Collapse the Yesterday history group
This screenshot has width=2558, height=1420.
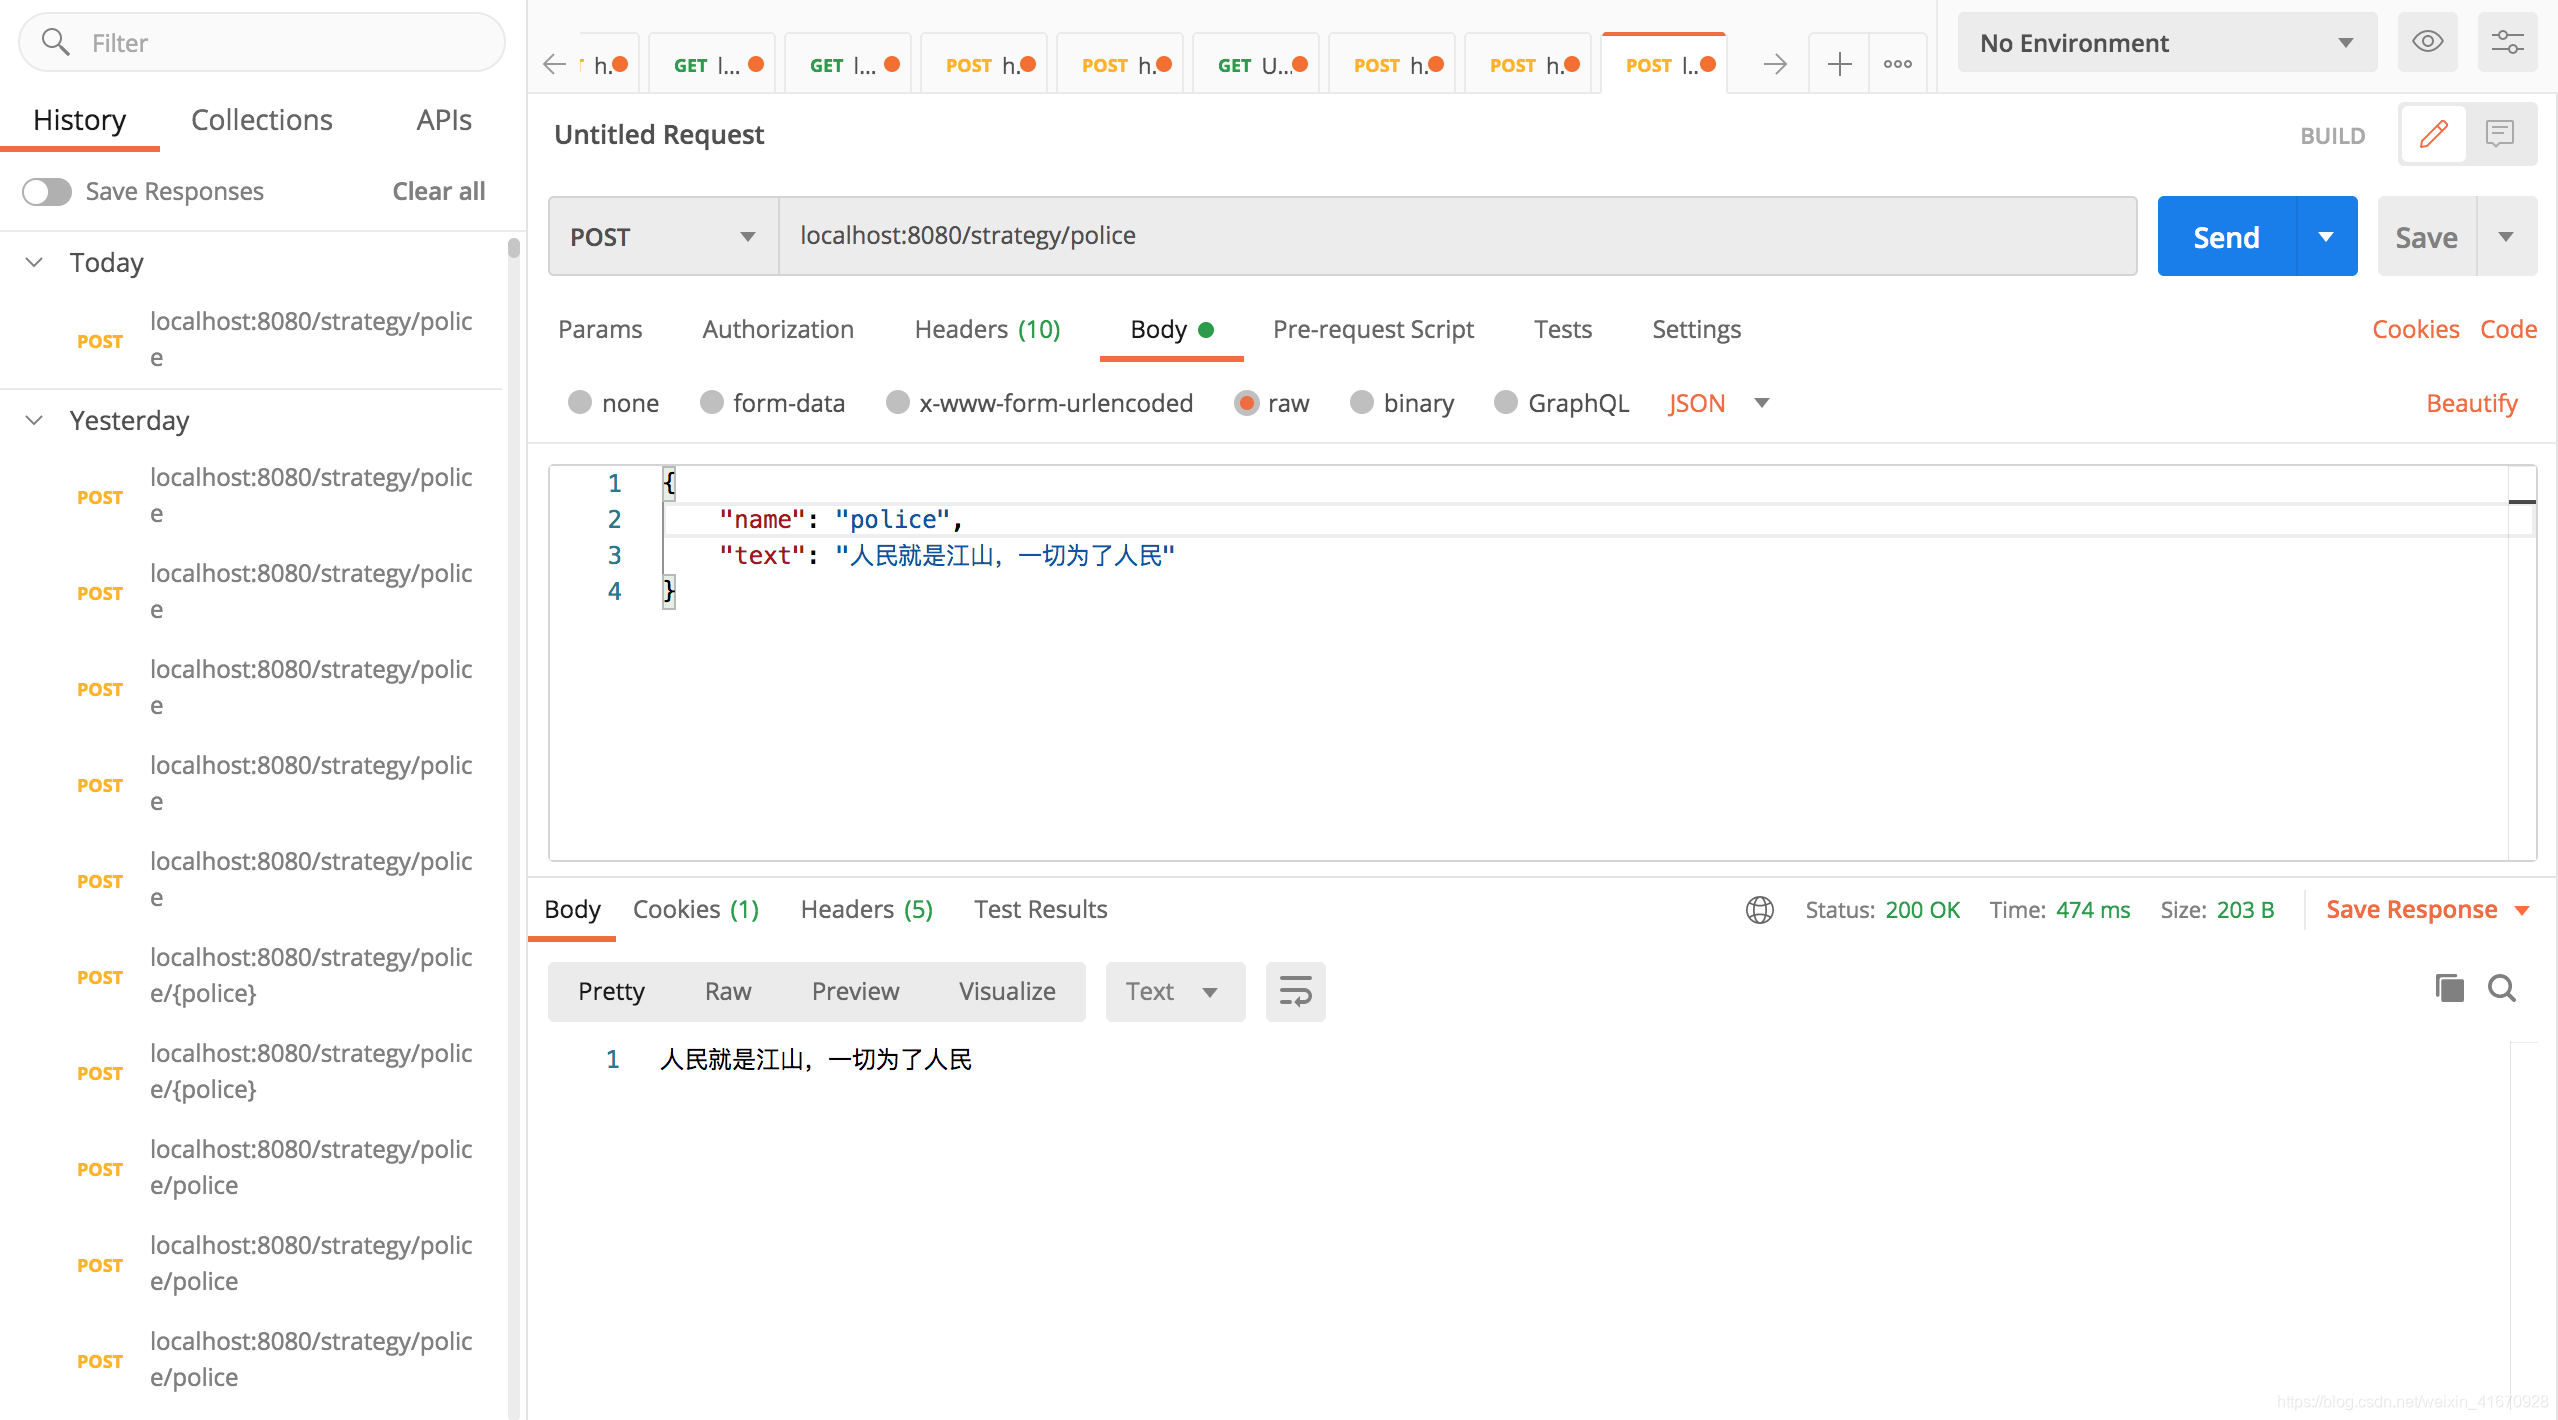pyautogui.click(x=35, y=420)
